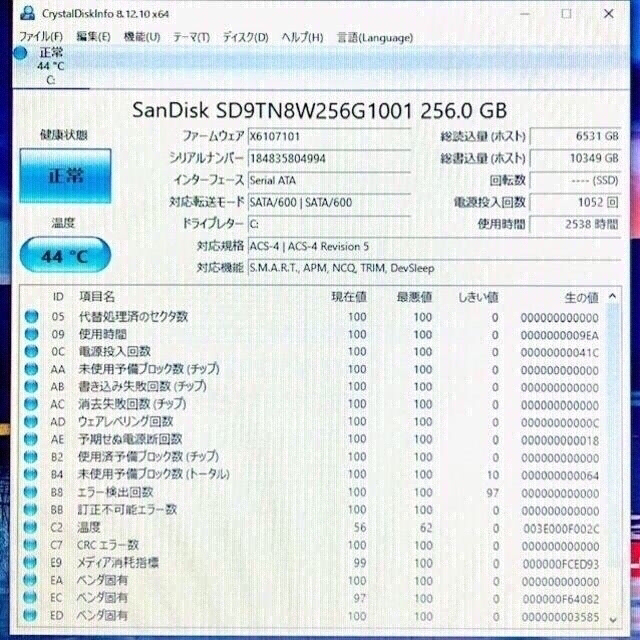The image size is (640, 640).
Task: Open the 言語(Language) menu
Action: (x=375, y=37)
